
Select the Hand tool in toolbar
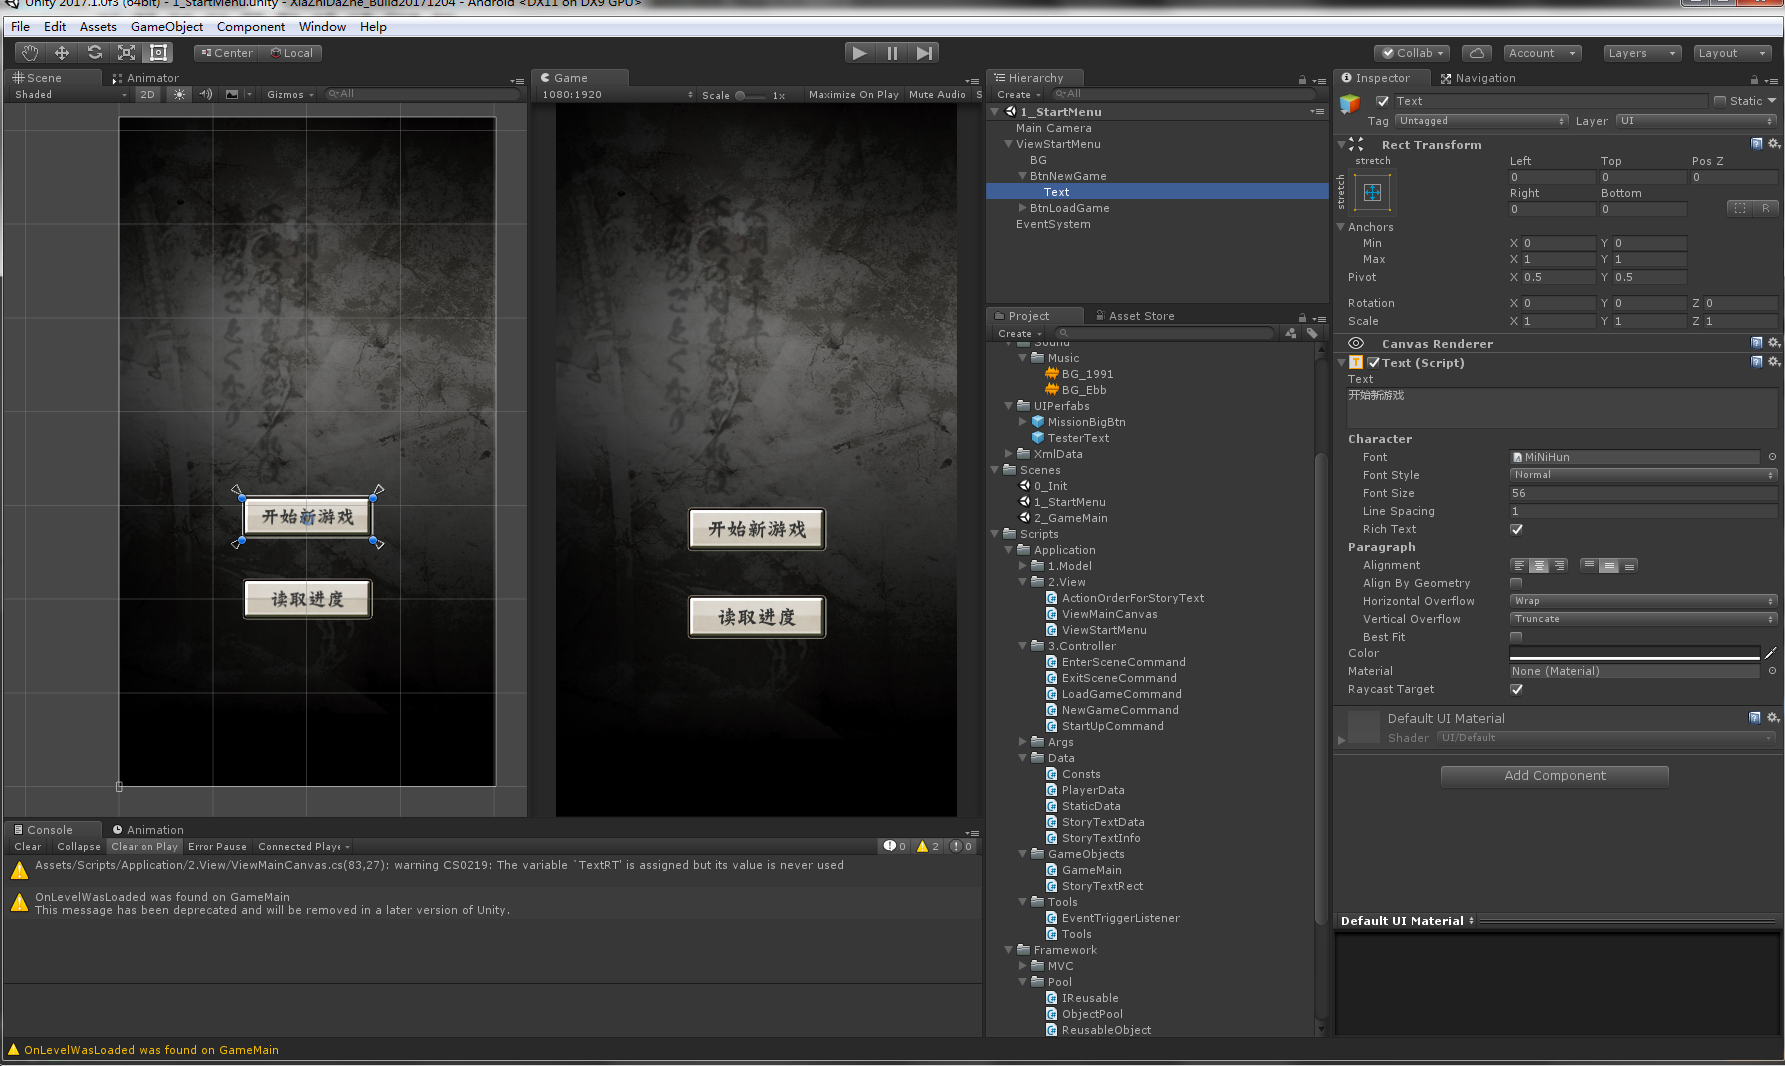click(x=30, y=53)
